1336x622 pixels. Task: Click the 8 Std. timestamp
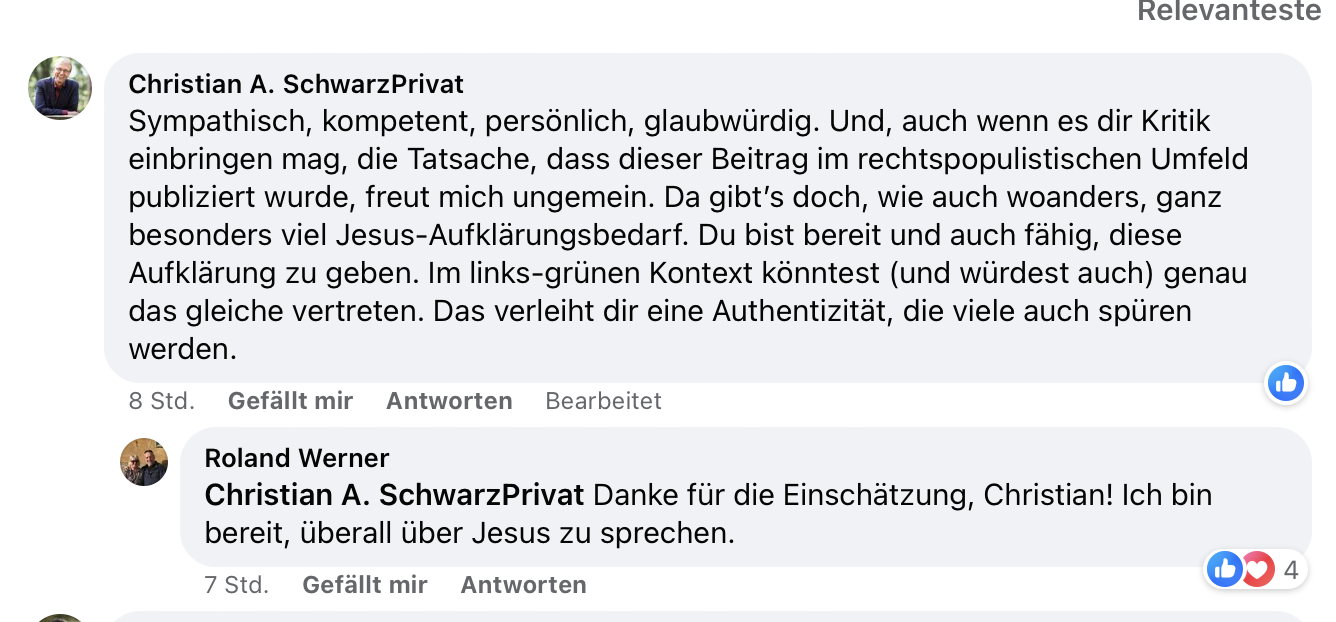pyautogui.click(x=161, y=401)
